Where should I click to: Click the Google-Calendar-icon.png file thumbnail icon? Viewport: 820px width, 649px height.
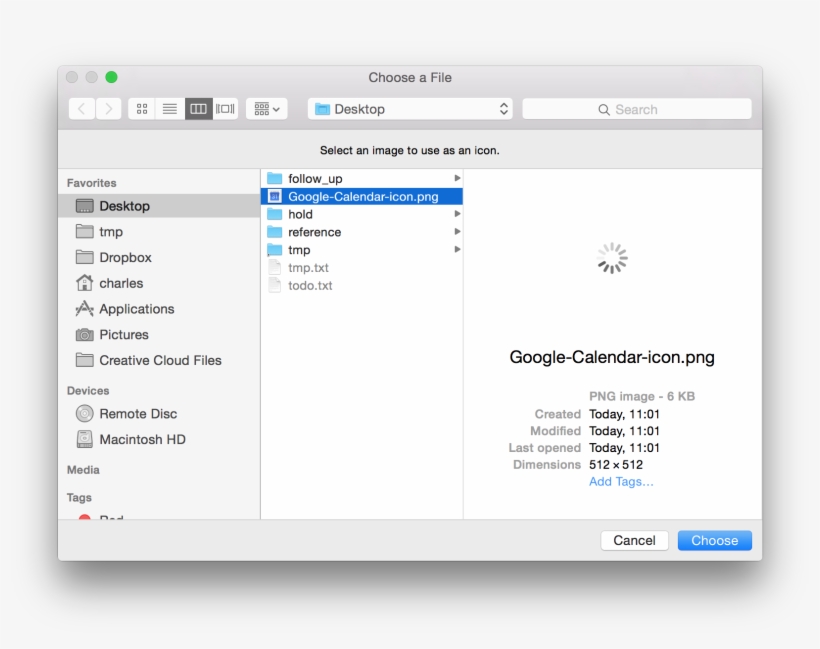(x=275, y=197)
